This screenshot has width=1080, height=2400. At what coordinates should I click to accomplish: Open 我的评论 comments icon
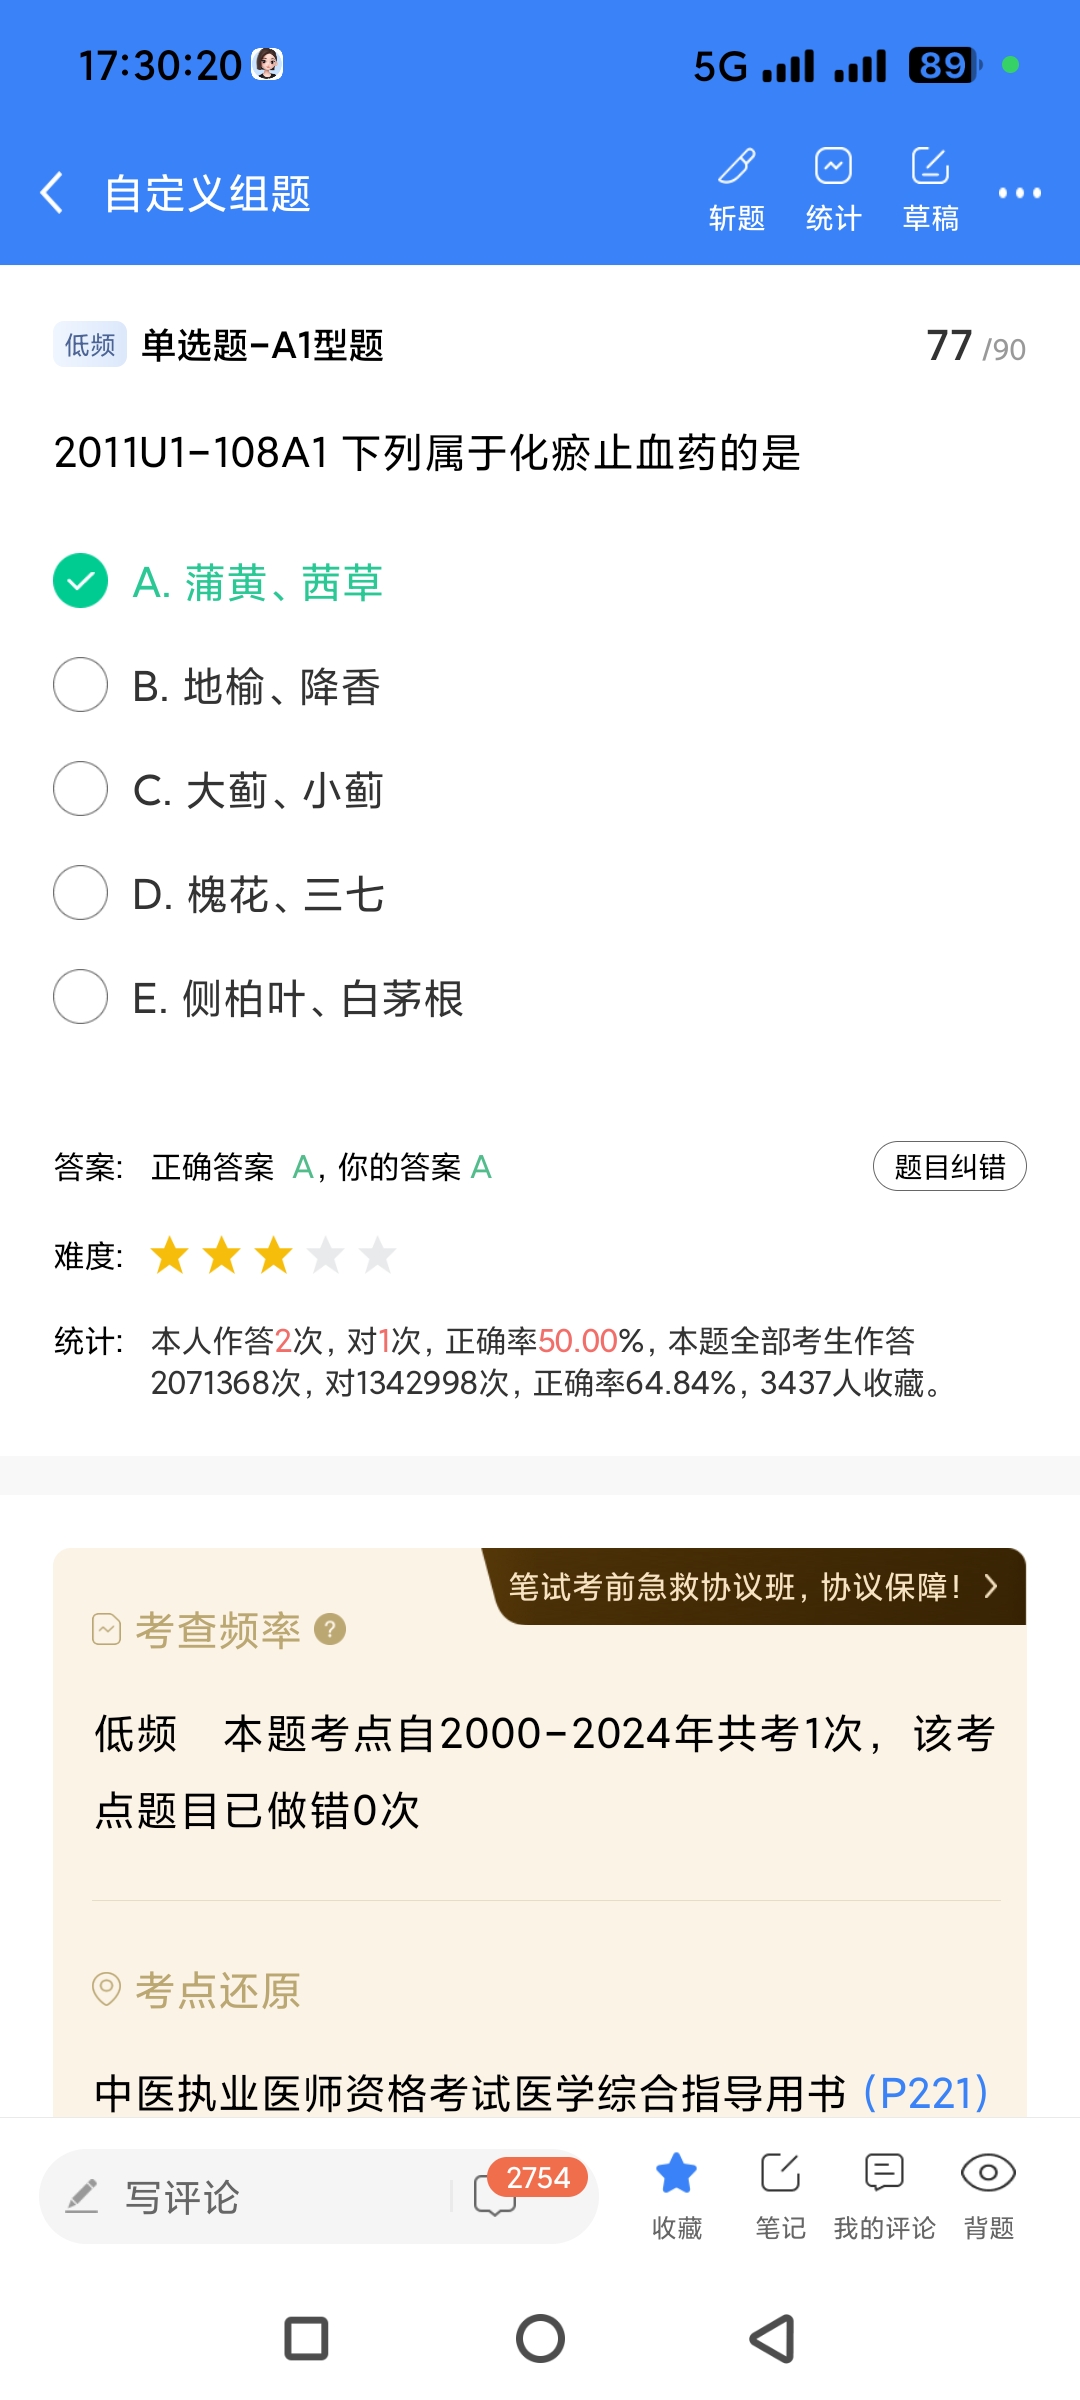click(884, 2194)
